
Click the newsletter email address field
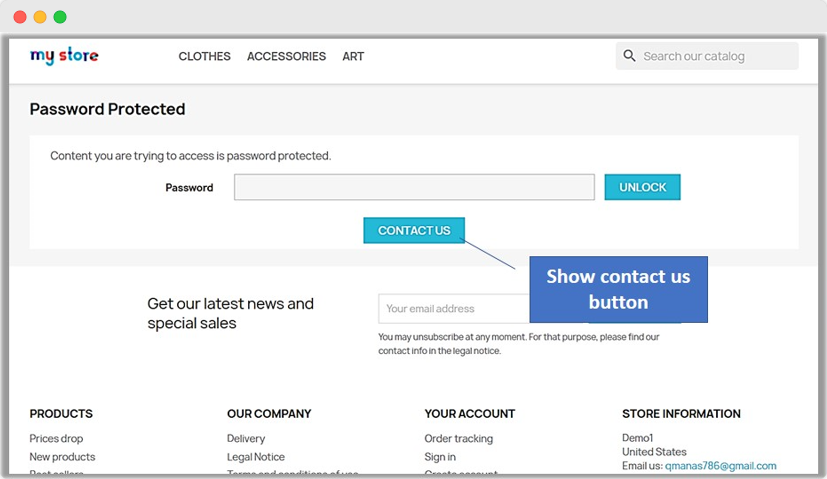[452, 309]
